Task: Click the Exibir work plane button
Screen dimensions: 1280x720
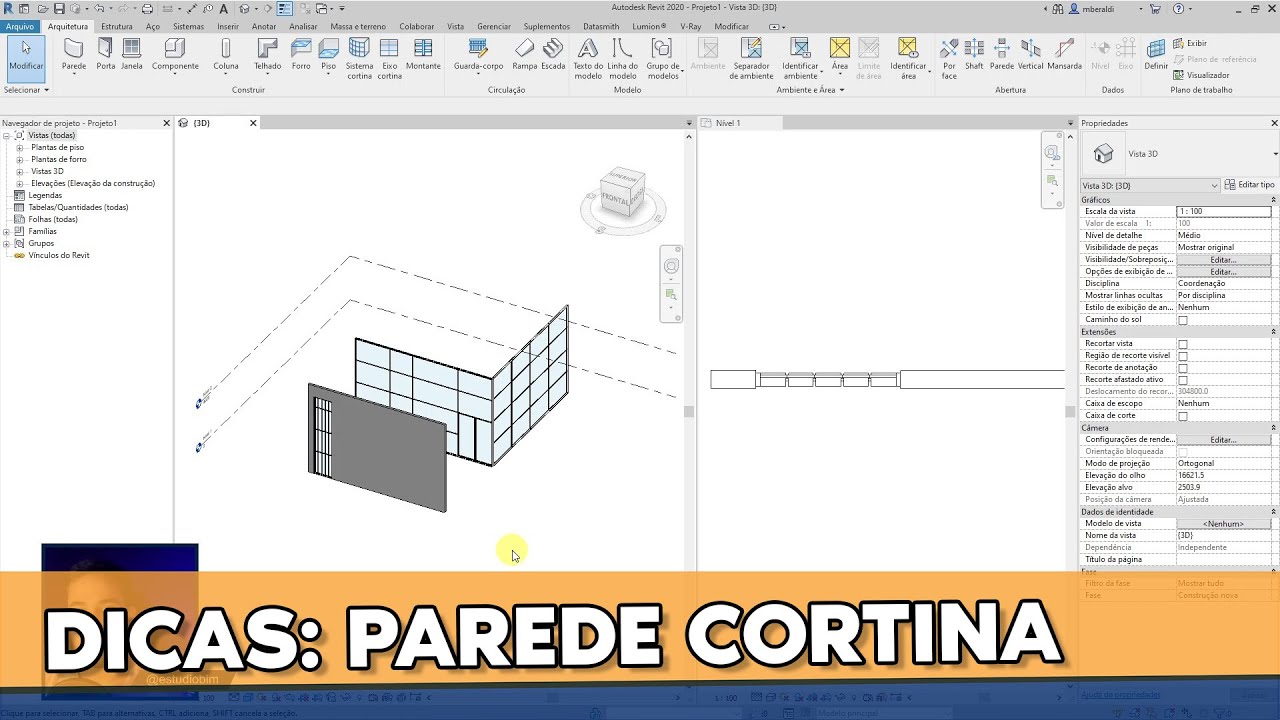Action: click(1190, 43)
